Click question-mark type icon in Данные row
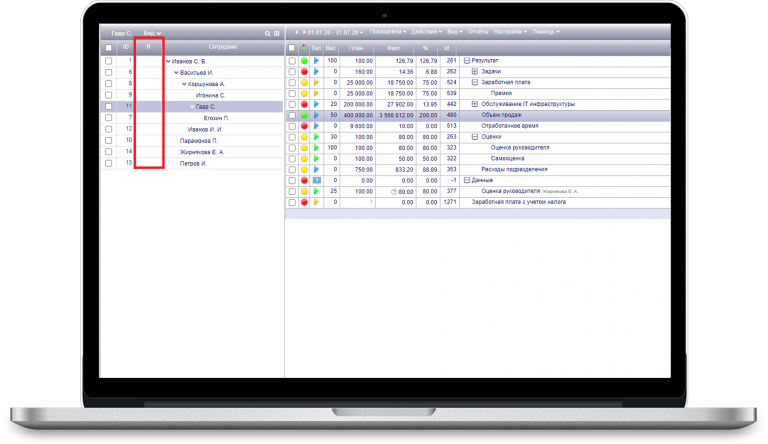The width and height of the screenshot is (768, 444). click(x=317, y=180)
